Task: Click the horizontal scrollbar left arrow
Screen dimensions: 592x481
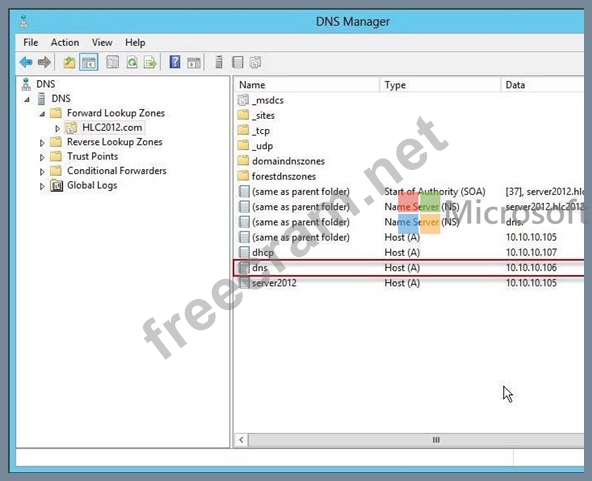Action: 241,440
